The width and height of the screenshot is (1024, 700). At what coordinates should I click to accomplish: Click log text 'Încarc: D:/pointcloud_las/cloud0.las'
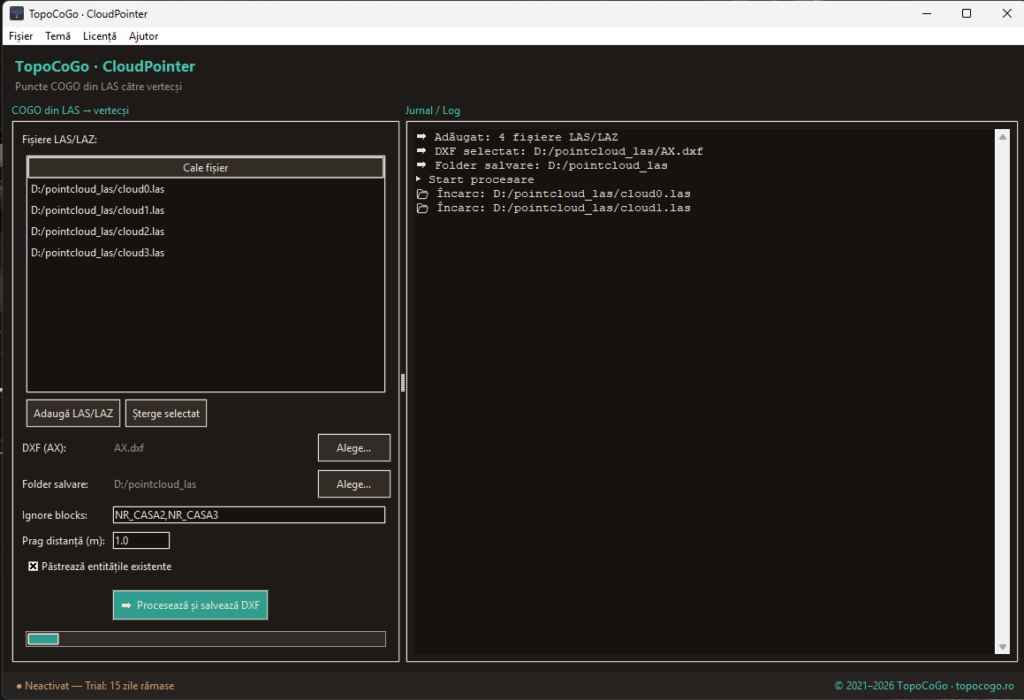point(564,194)
